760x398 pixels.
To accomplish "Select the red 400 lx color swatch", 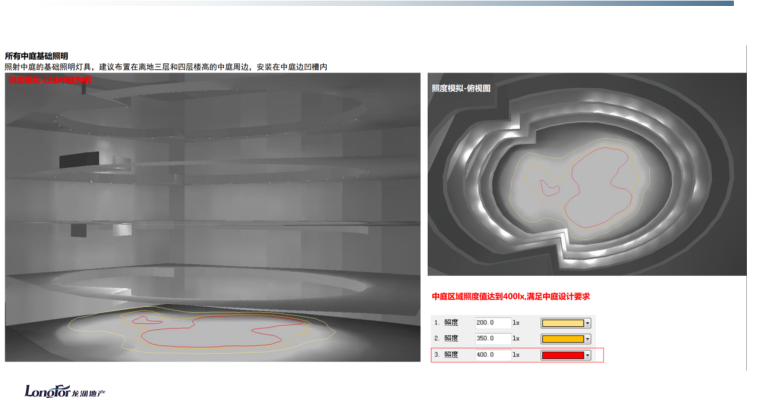I will pyautogui.click(x=563, y=355).
